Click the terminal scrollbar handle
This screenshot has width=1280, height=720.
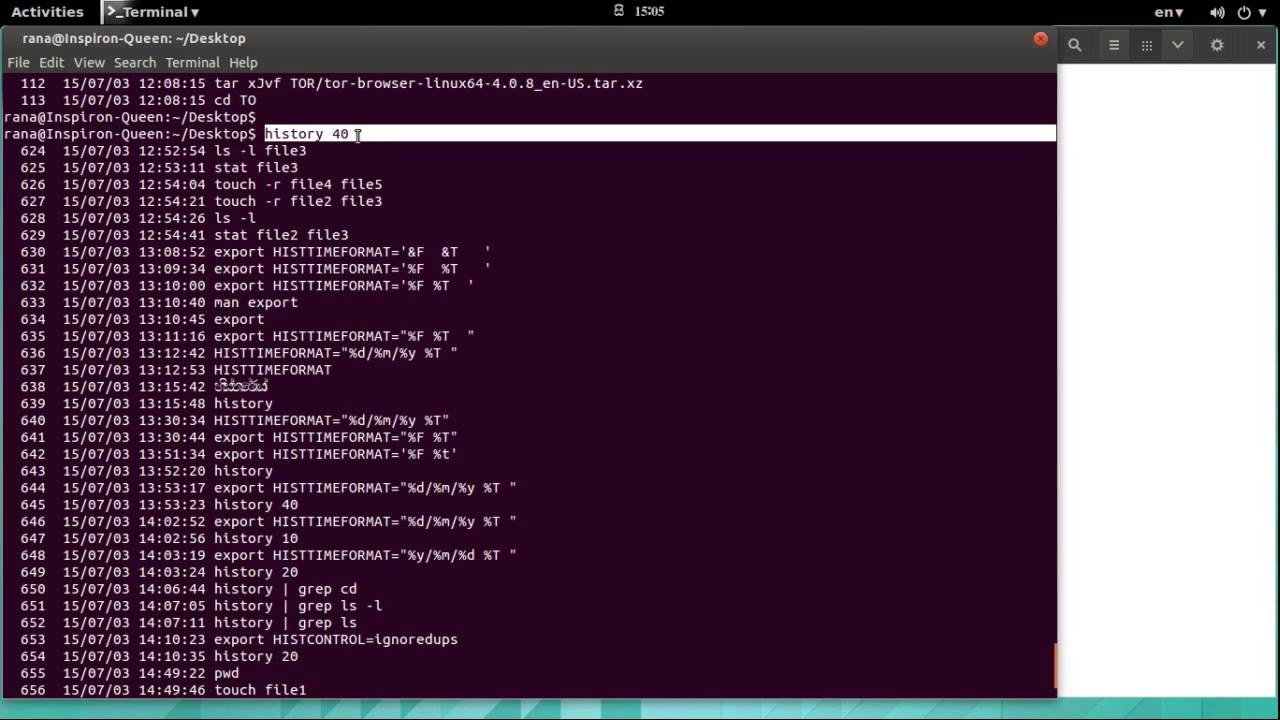[x=1054, y=665]
